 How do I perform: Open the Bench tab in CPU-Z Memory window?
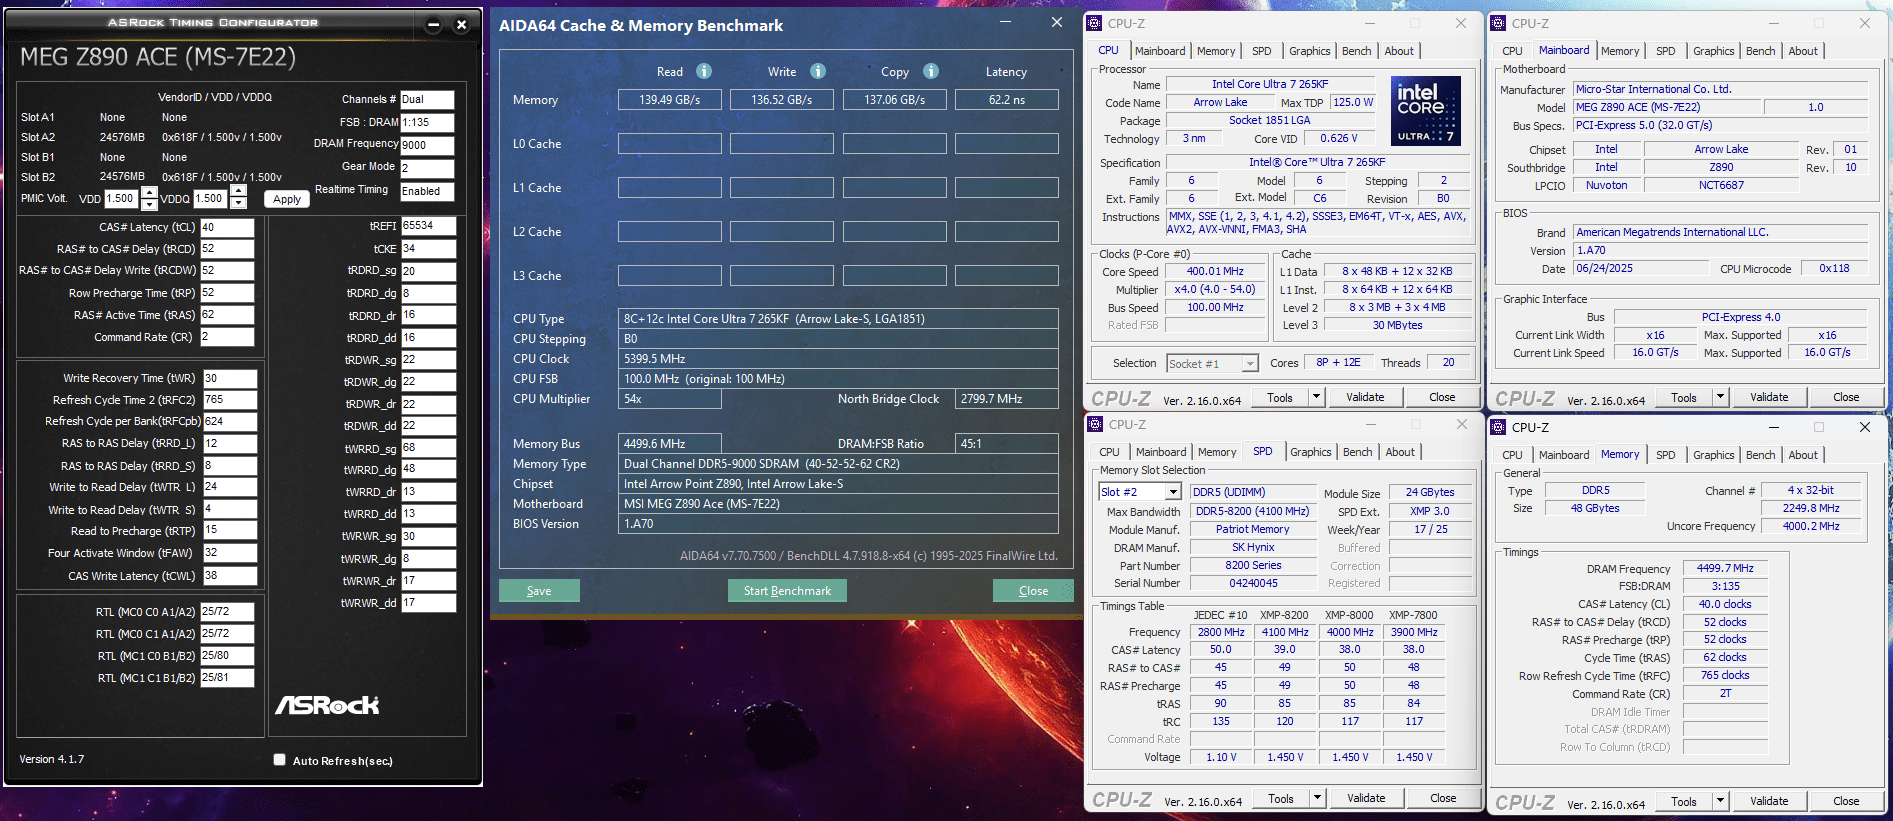[x=1760, y=455]
